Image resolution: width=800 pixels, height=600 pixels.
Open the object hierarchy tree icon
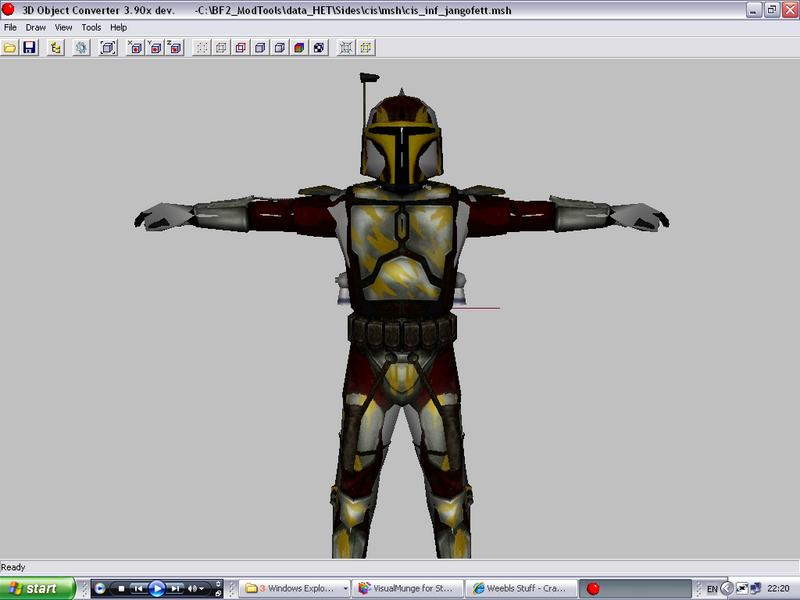click(x=56, y=48)
